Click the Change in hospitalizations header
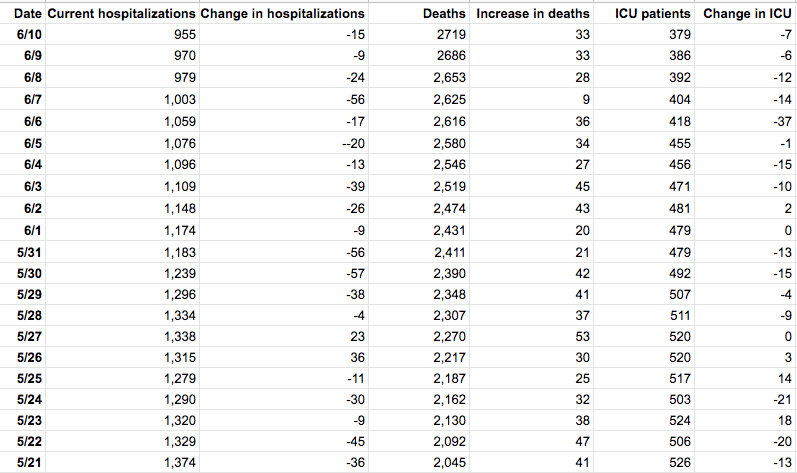 [x=283, y=14]
